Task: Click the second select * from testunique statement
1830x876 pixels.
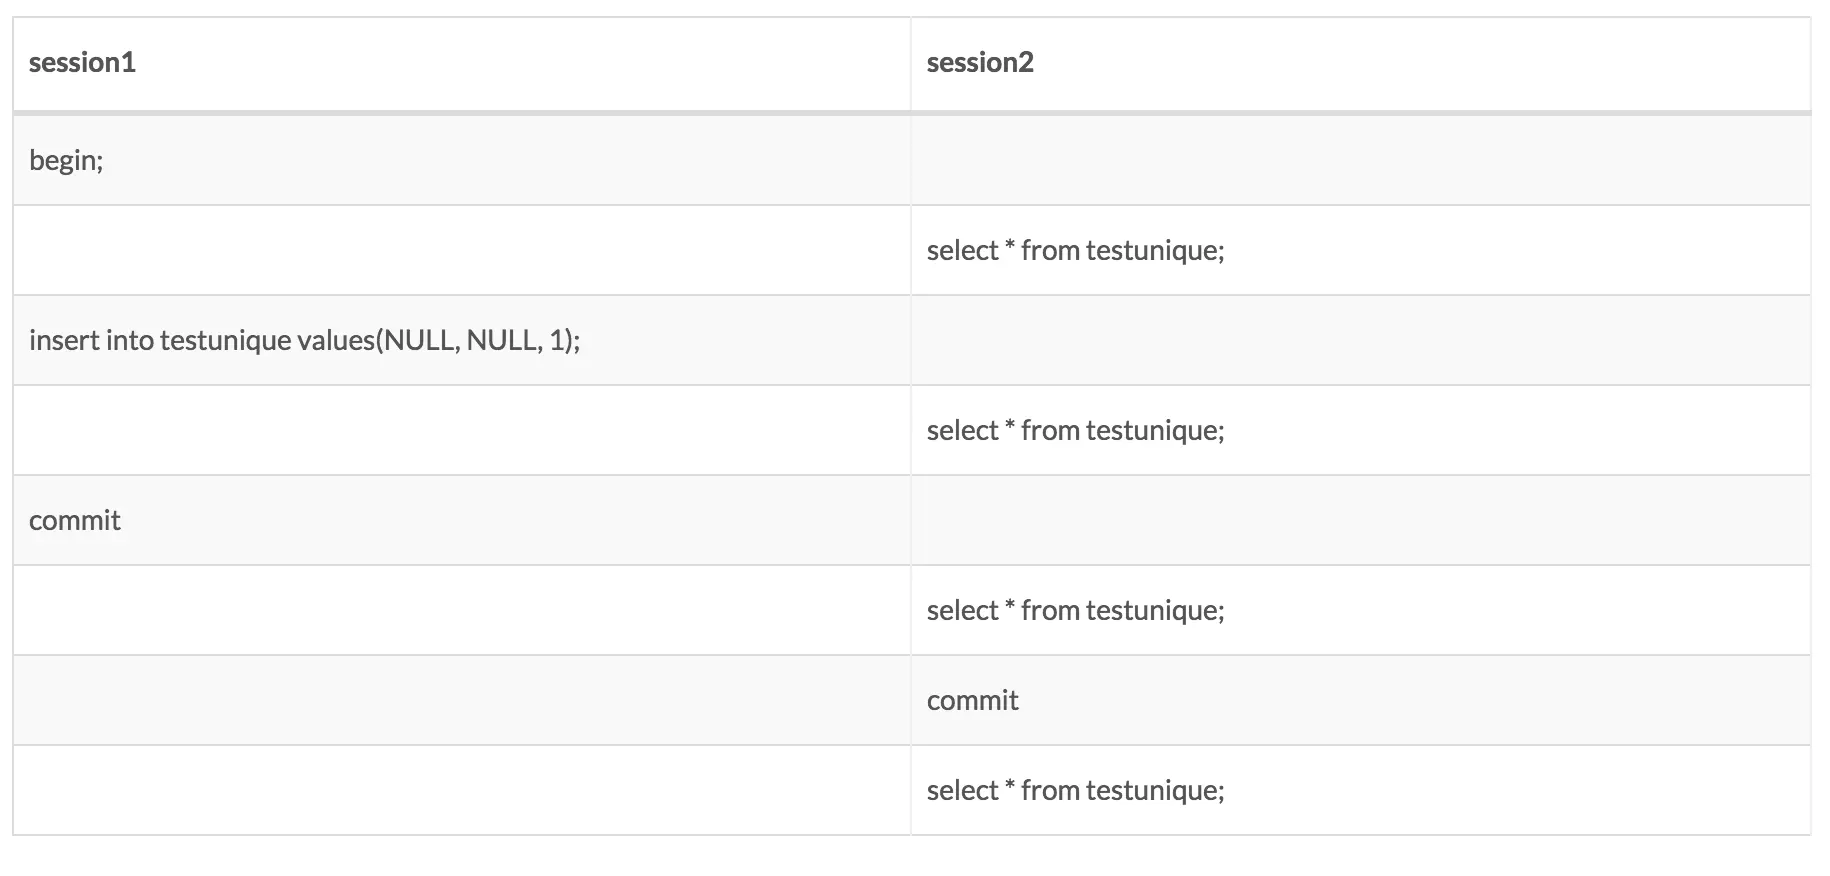Action: point(1075,431)
